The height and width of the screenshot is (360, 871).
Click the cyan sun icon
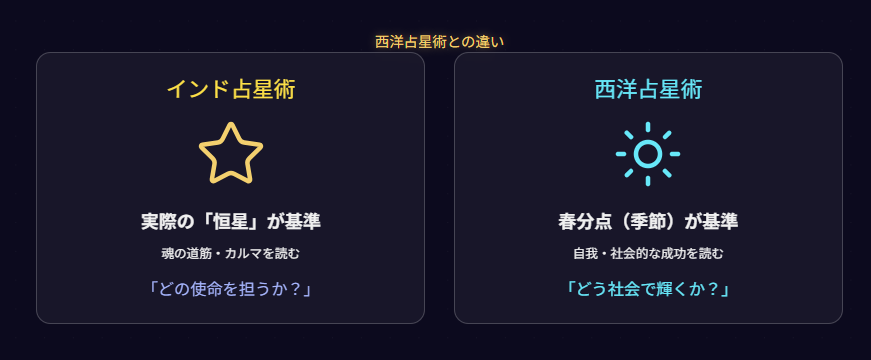point(648,154)
